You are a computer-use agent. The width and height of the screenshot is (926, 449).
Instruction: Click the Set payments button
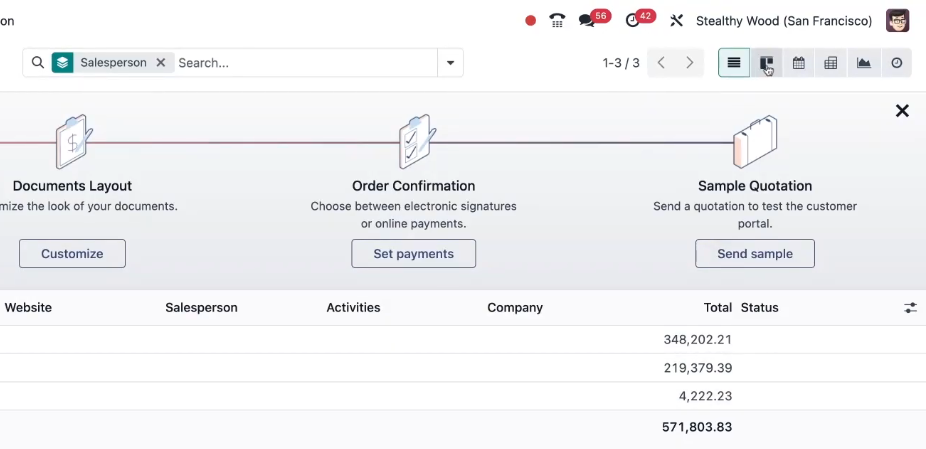pos(413,253)
